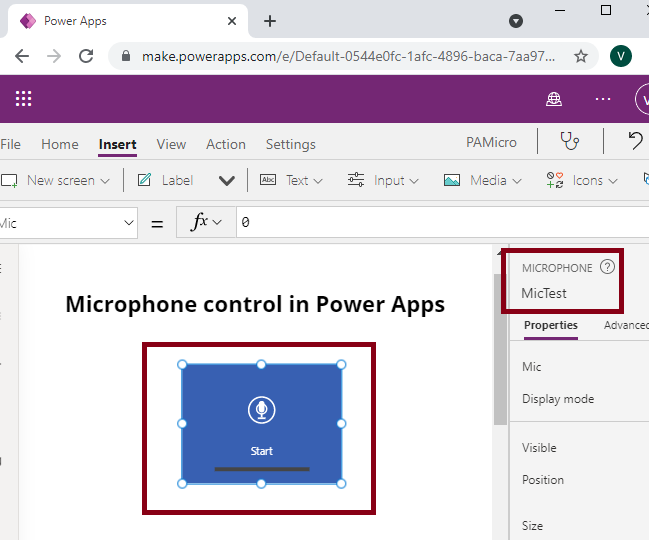The height and width of the screenshot is (543, 649).
Task: Bookmark this page with the star icon
Action: pos(581,56)
